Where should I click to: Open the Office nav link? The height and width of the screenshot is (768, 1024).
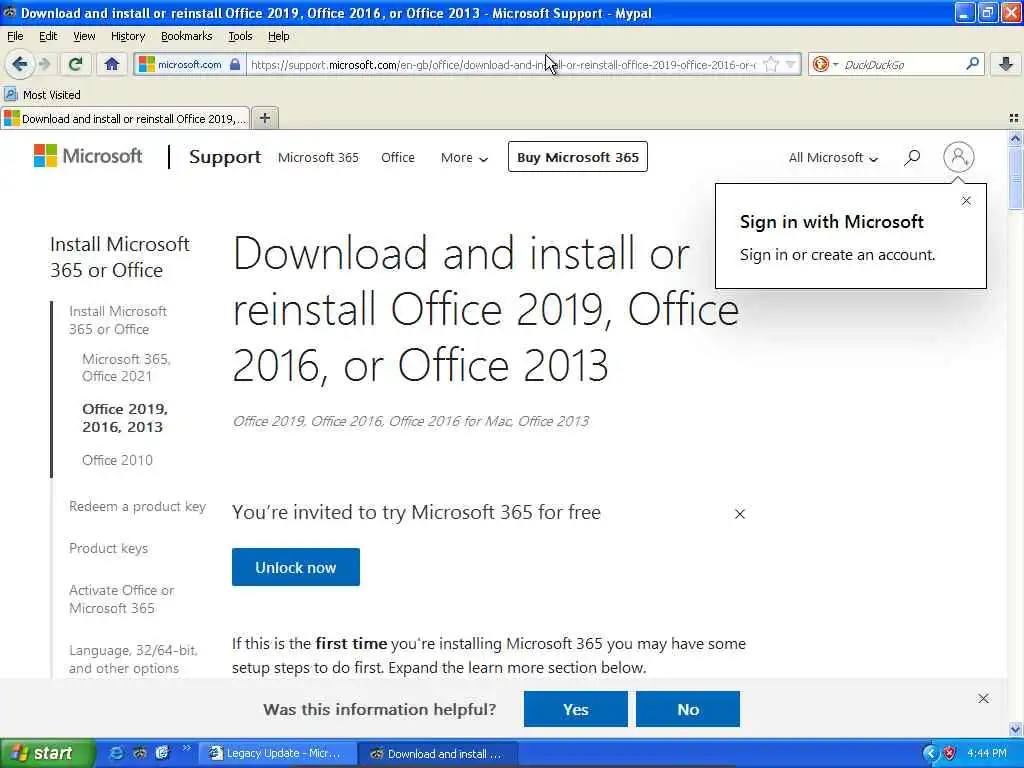[398, 157]
